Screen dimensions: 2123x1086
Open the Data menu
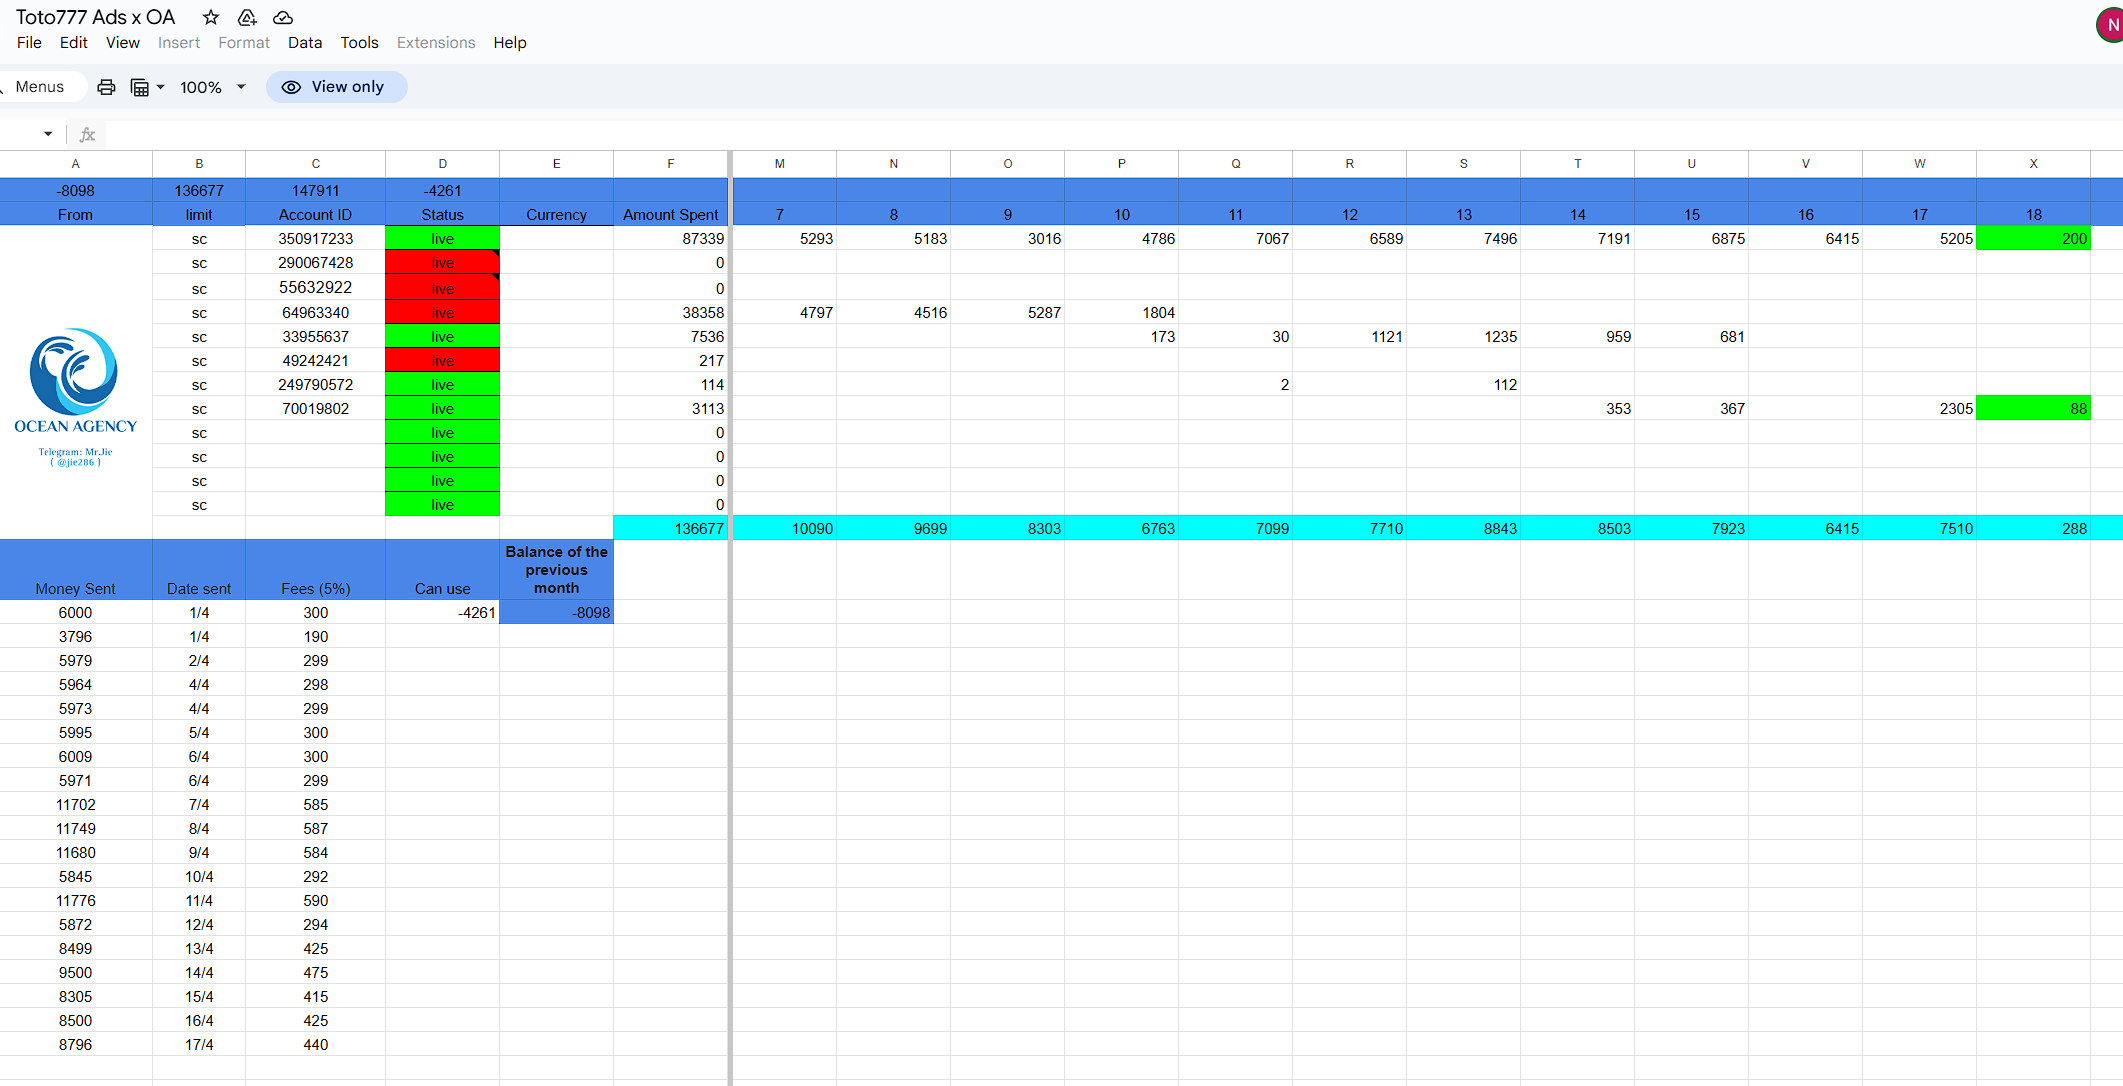(x=304, y=42)
